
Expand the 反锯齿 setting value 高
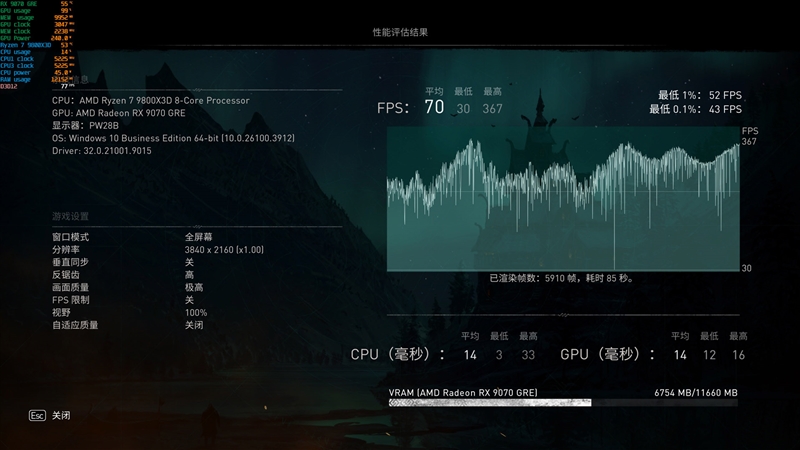(x=189, y=275)
